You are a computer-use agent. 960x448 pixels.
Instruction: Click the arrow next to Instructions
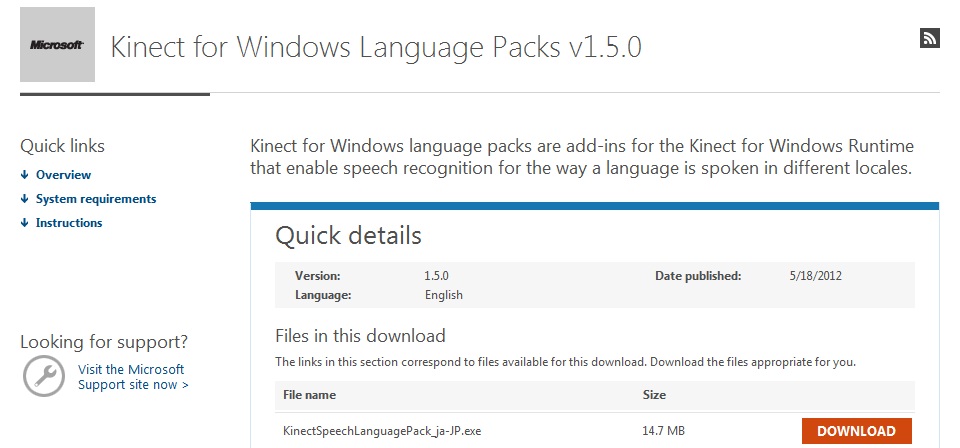pos(25,223)
